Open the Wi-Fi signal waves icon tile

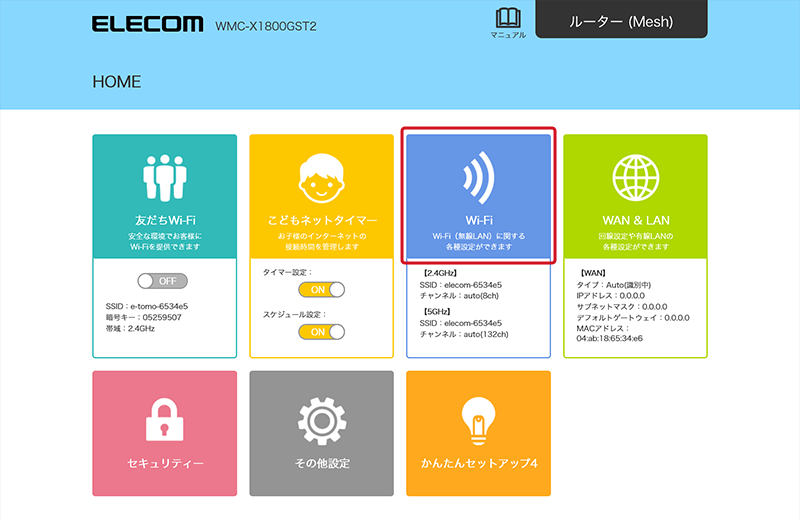point(479,178)
